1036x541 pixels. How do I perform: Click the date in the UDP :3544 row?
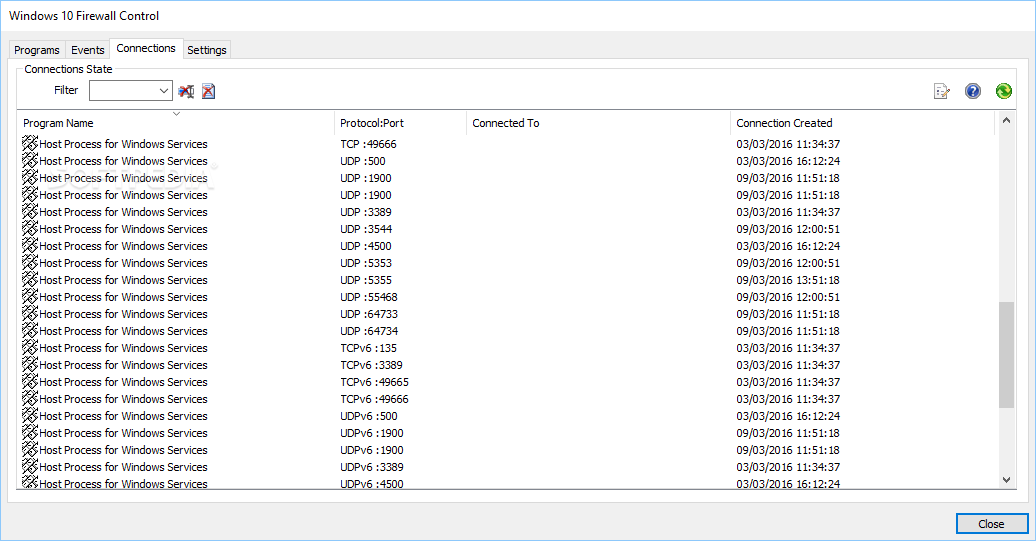pos(788,229)
